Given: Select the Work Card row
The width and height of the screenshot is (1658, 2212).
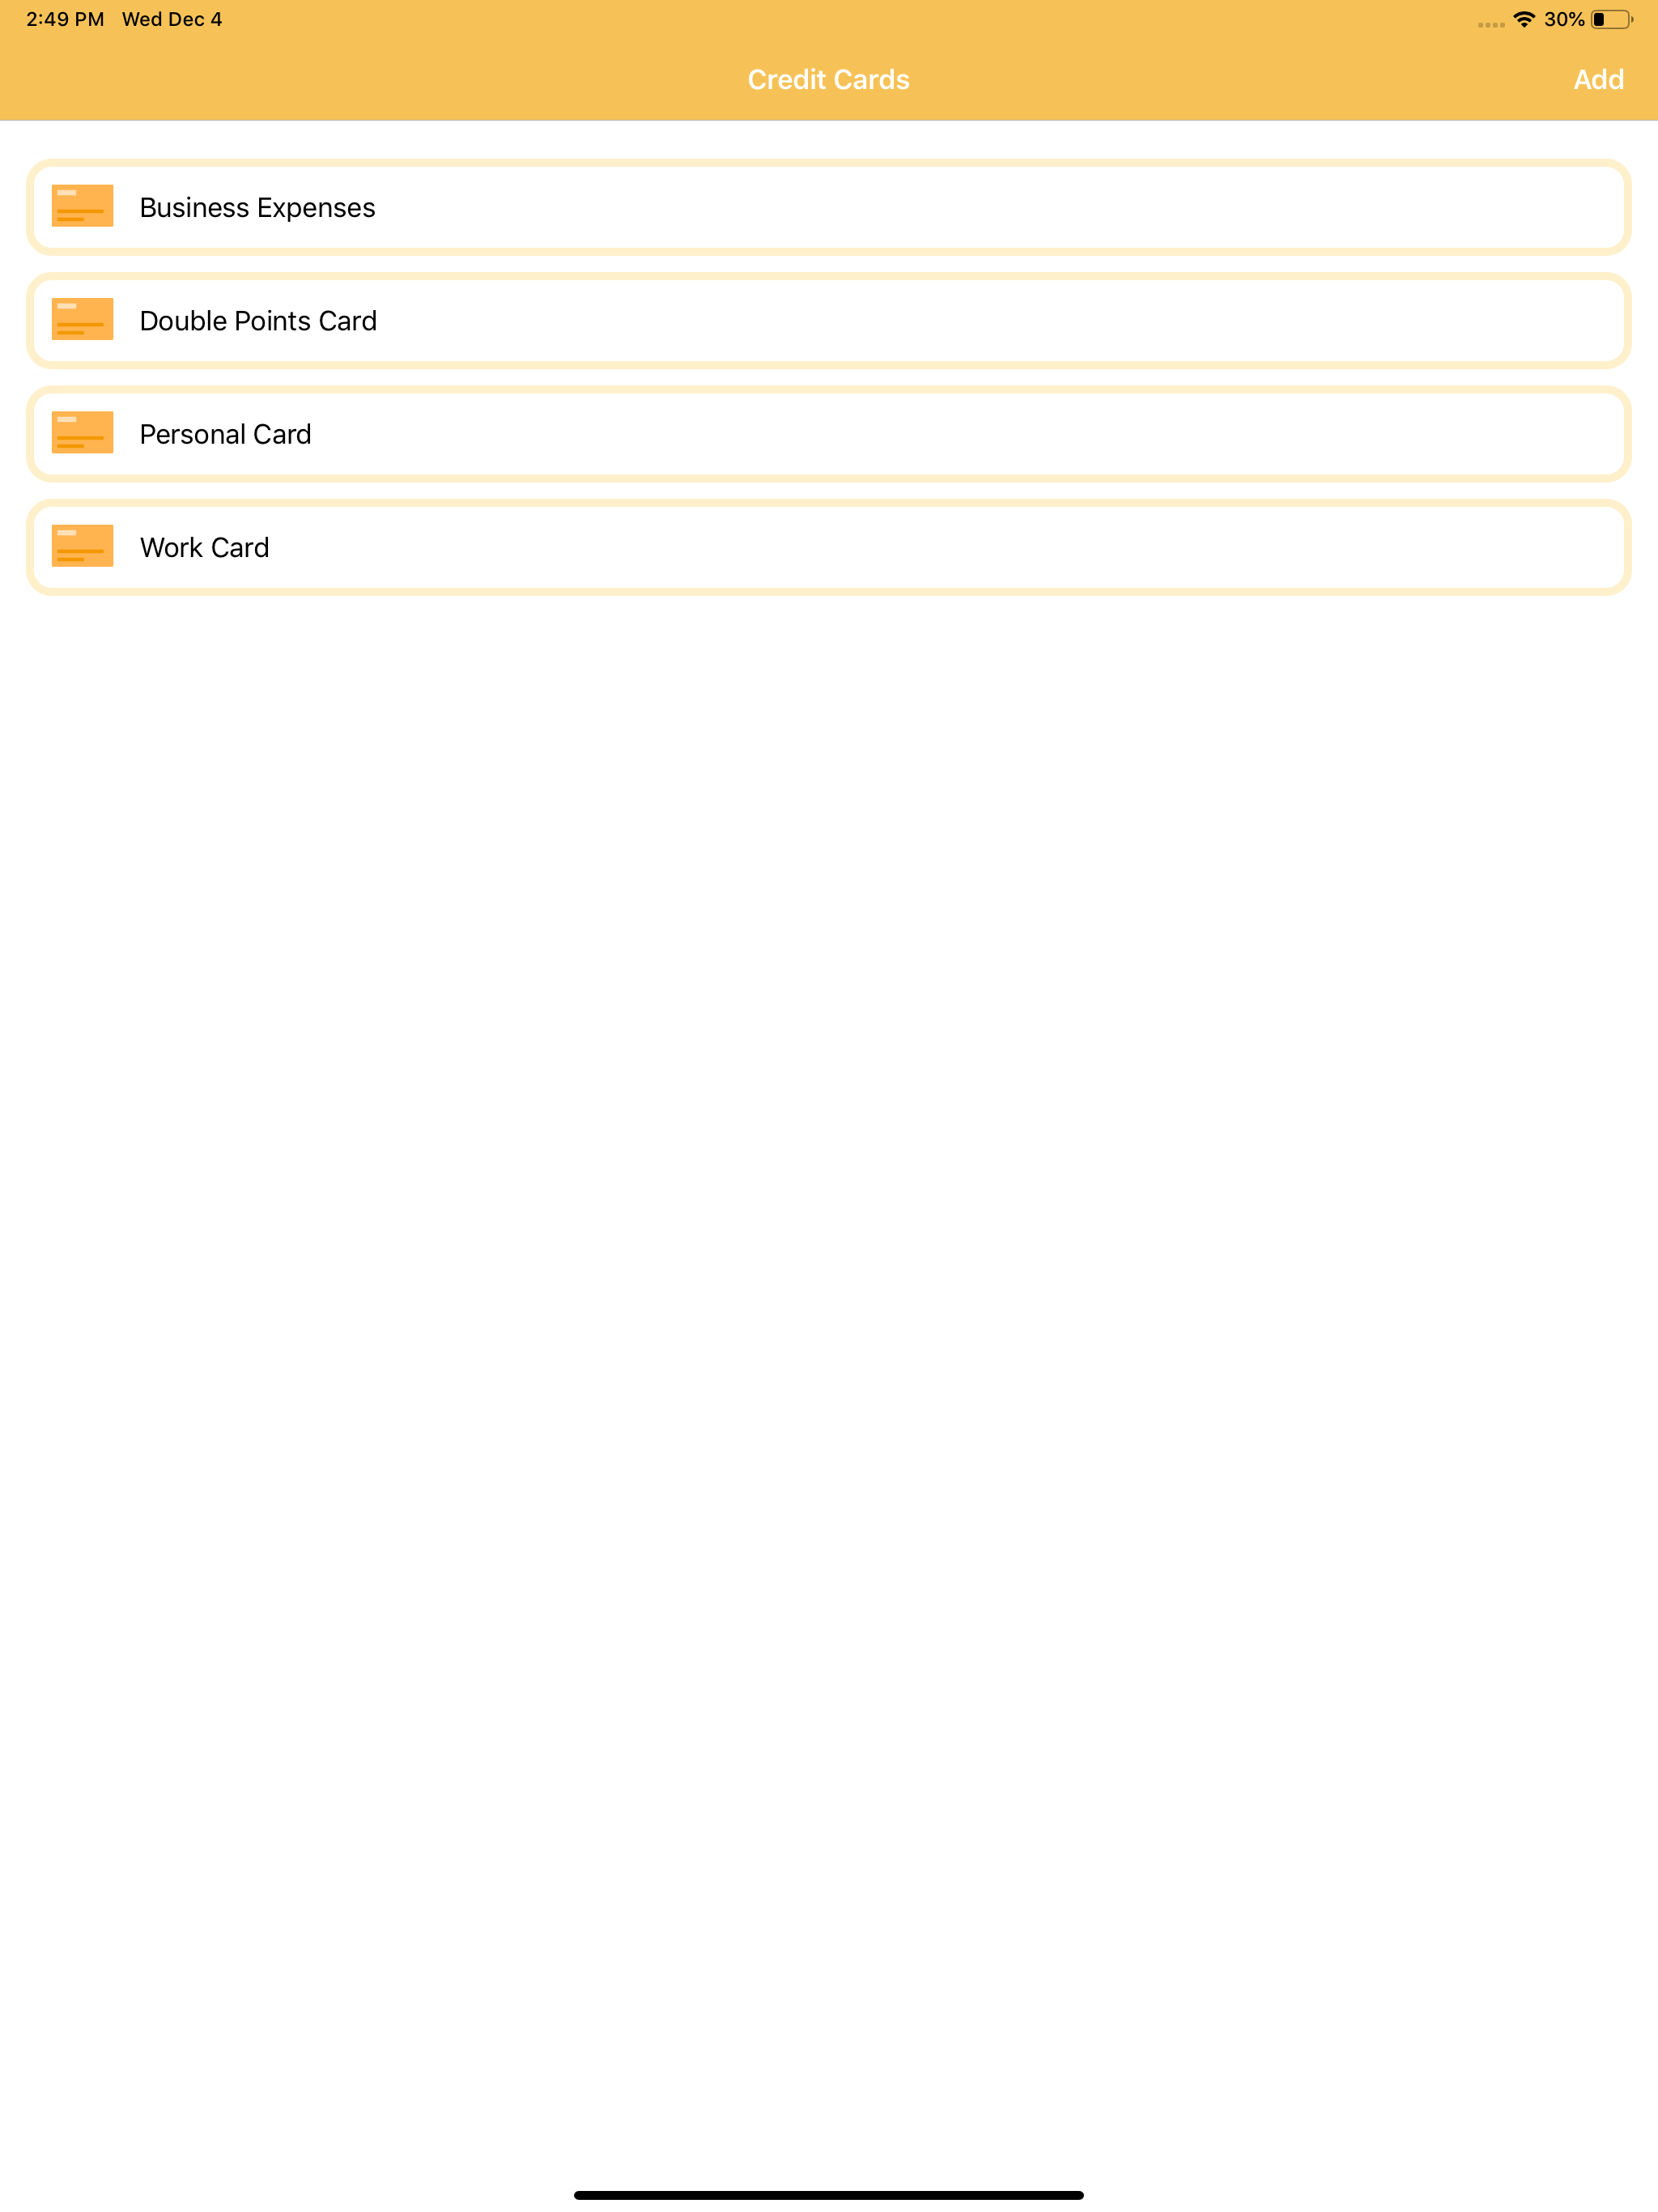Looking at the screenshot, I should click(828, 547).
